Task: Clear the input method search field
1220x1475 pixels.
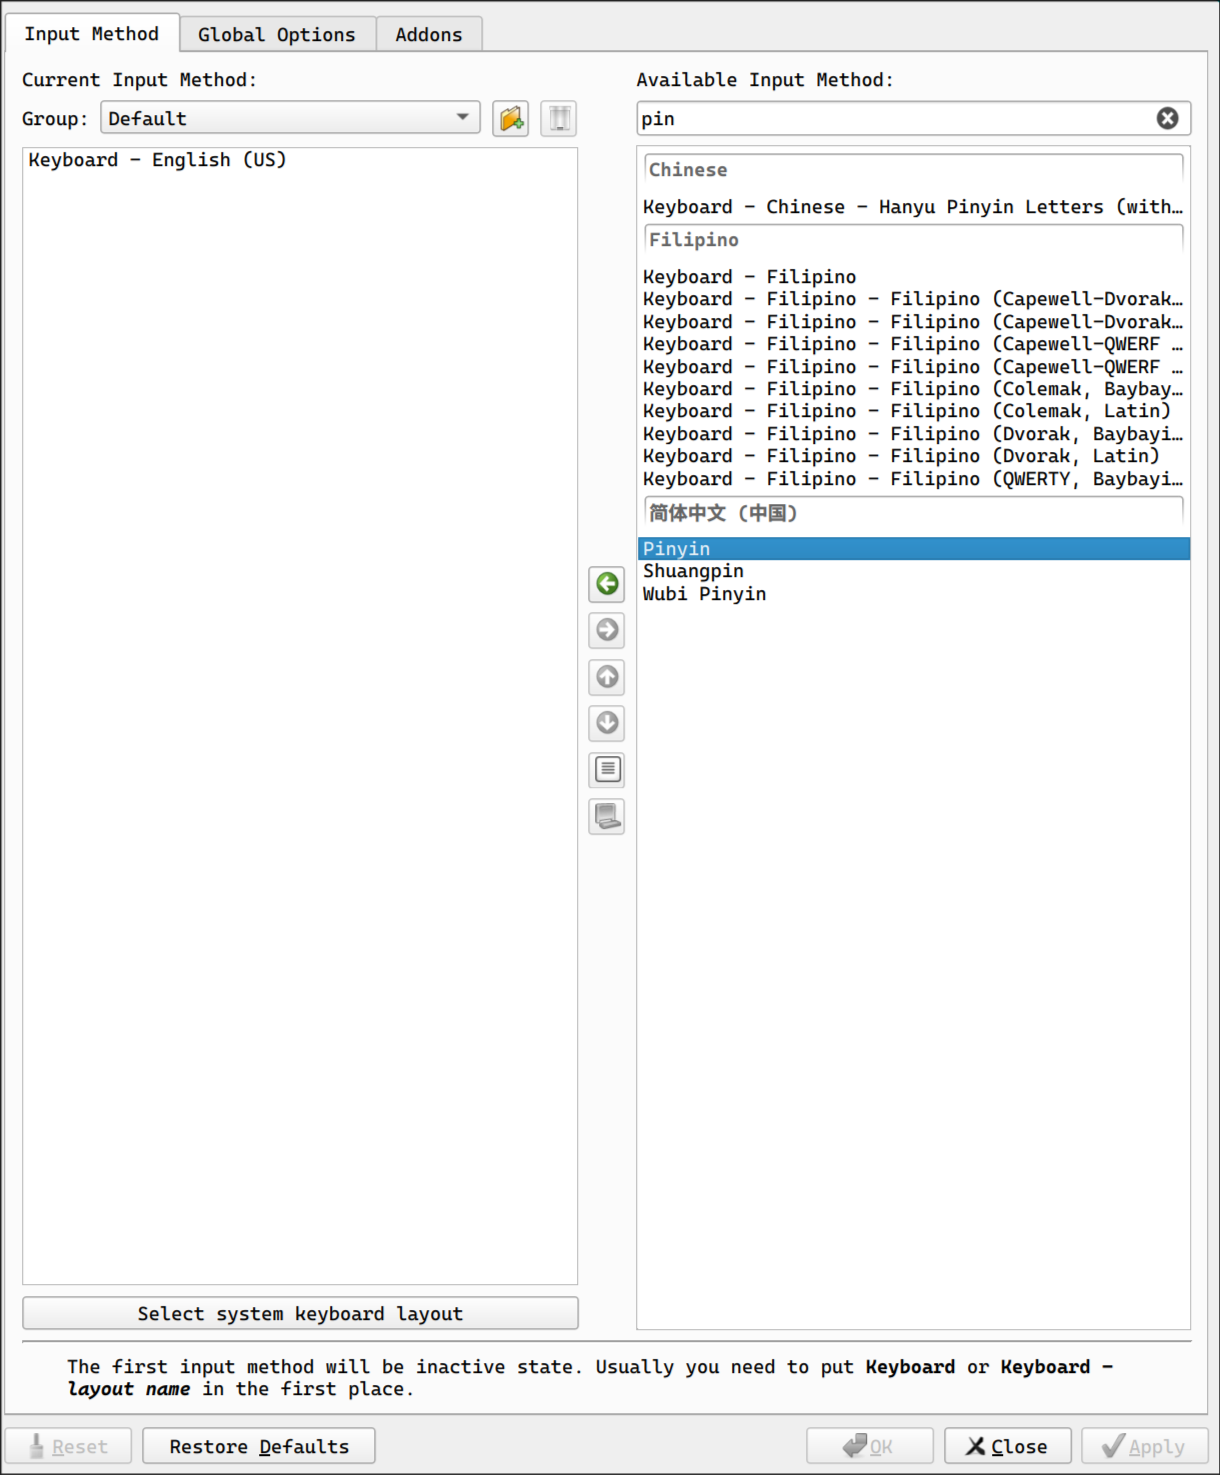Action: coord(1167,119)
